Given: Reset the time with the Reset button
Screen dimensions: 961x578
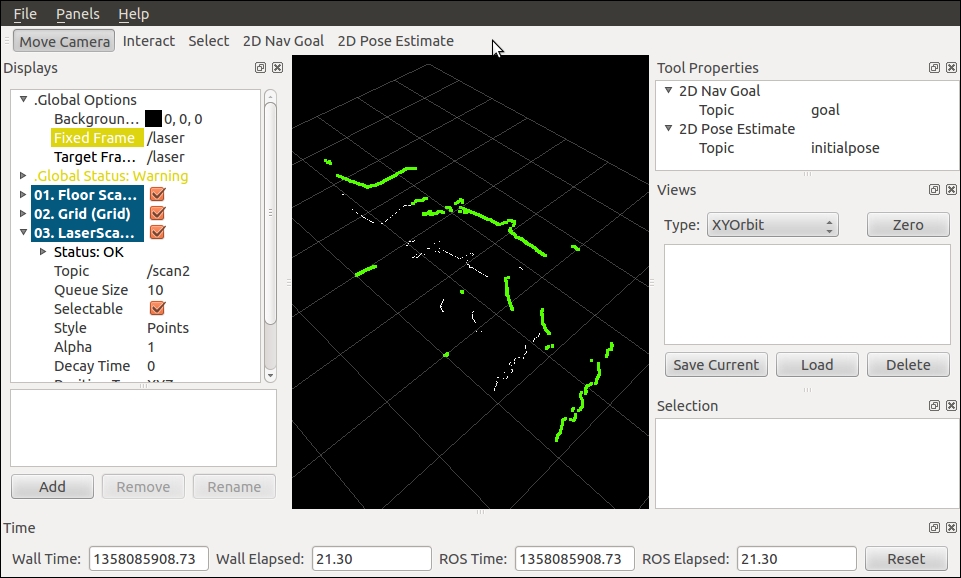Looking at the screenshot, I should click(906, 559).
